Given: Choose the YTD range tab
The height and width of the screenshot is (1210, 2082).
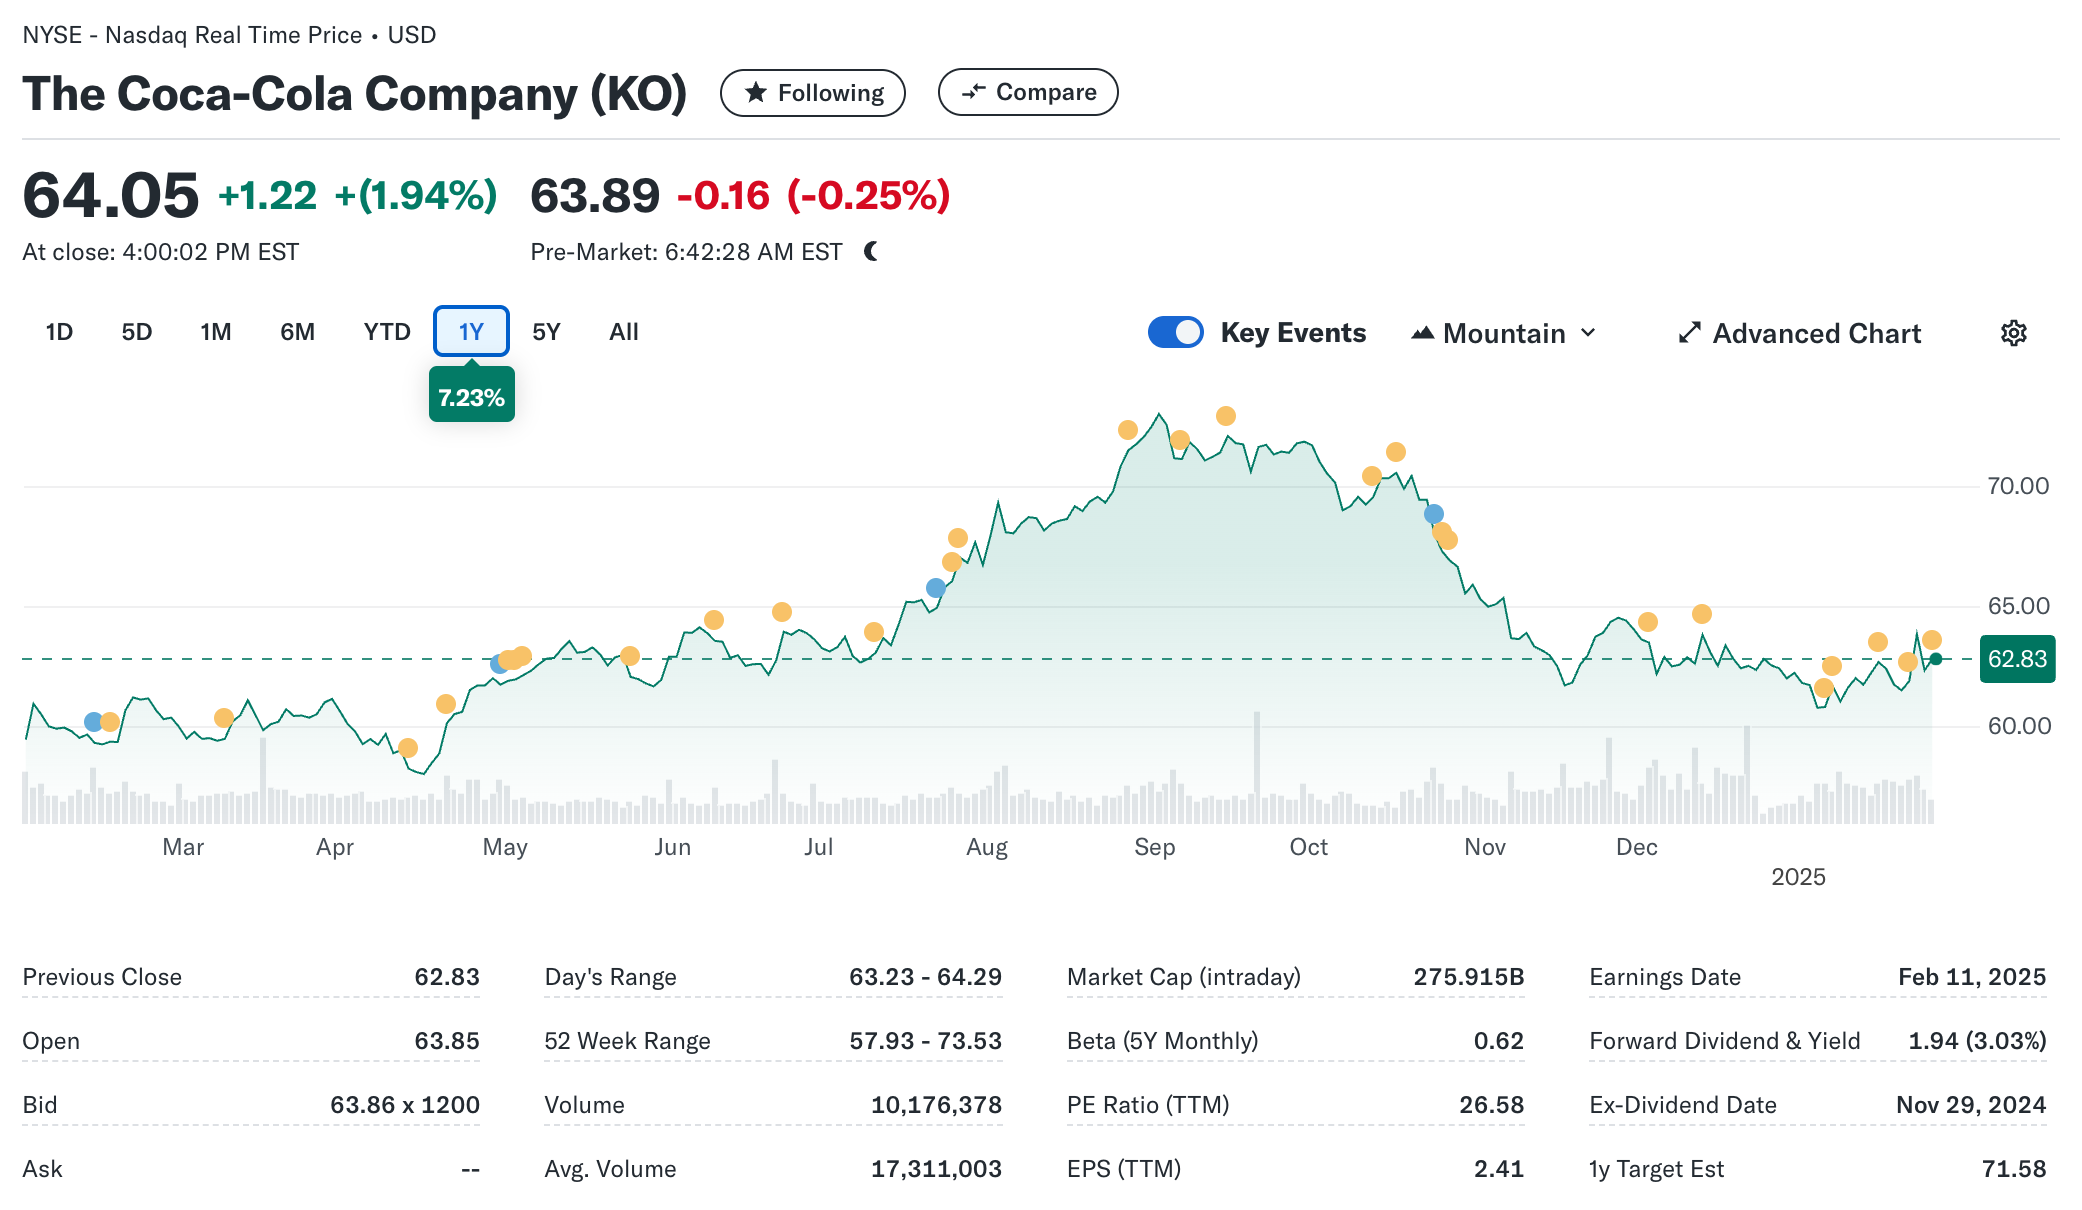Looking at the screenshot, I should pos(387,332).
